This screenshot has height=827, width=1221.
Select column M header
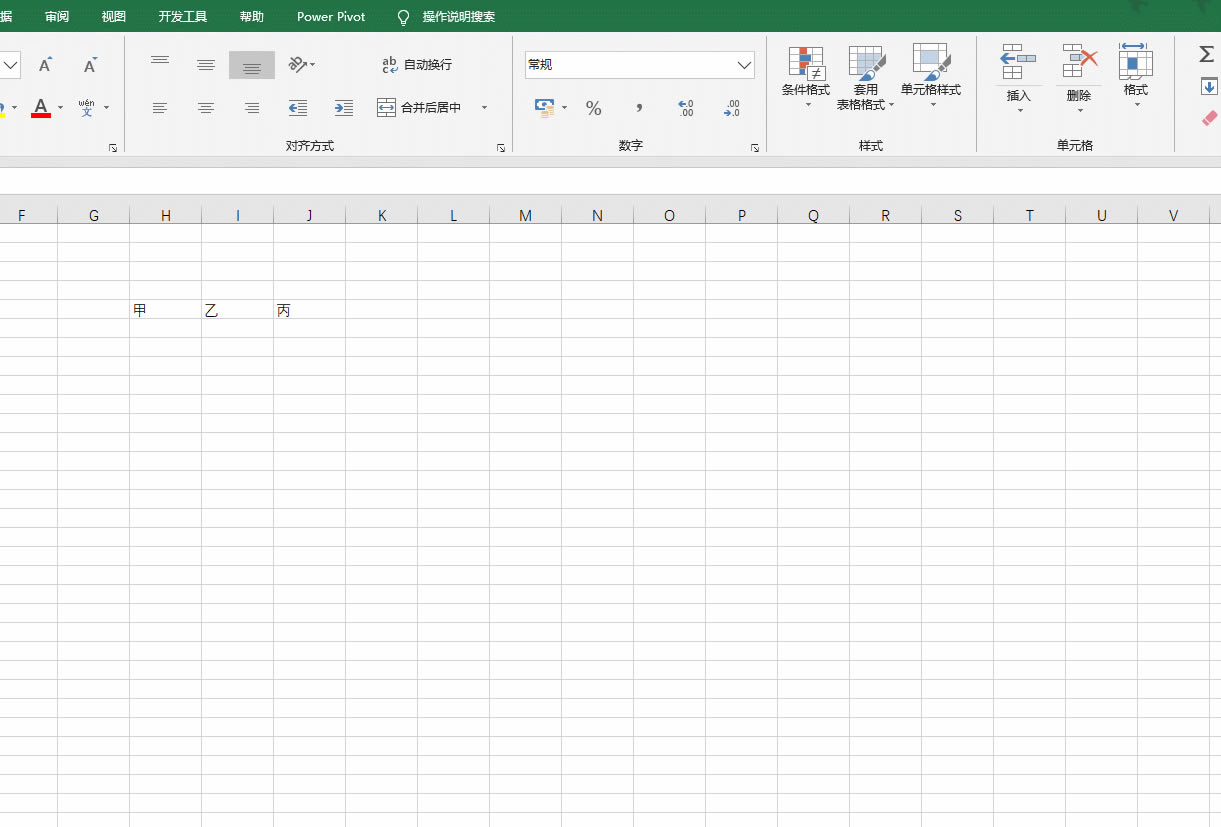coord(526,215)
